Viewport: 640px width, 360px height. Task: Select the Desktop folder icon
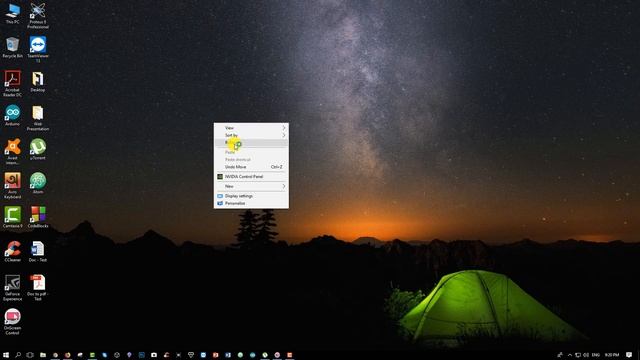38,82
